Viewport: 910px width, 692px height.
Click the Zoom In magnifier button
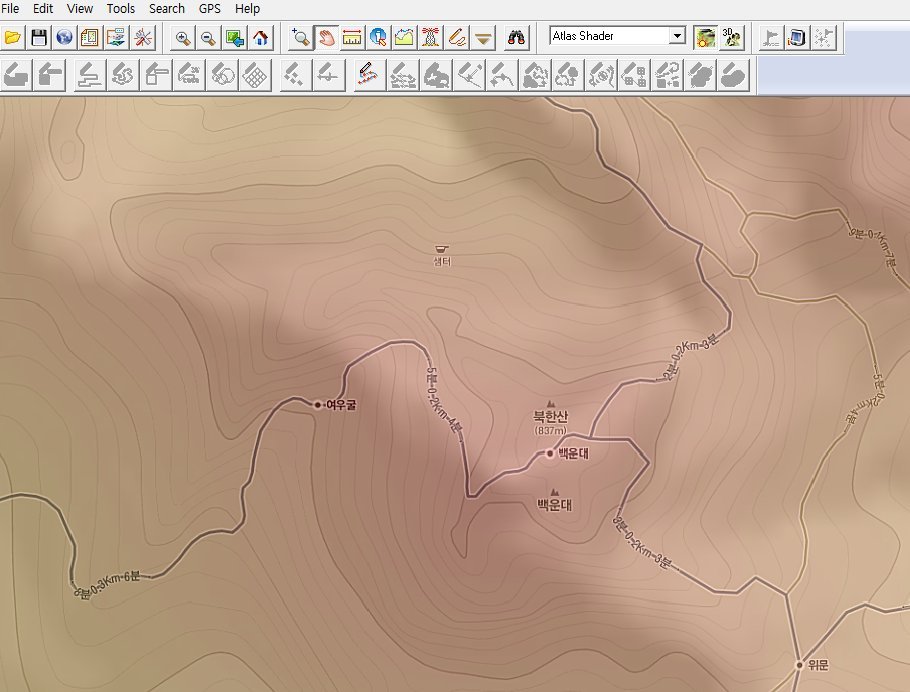(x=183, y=38)
